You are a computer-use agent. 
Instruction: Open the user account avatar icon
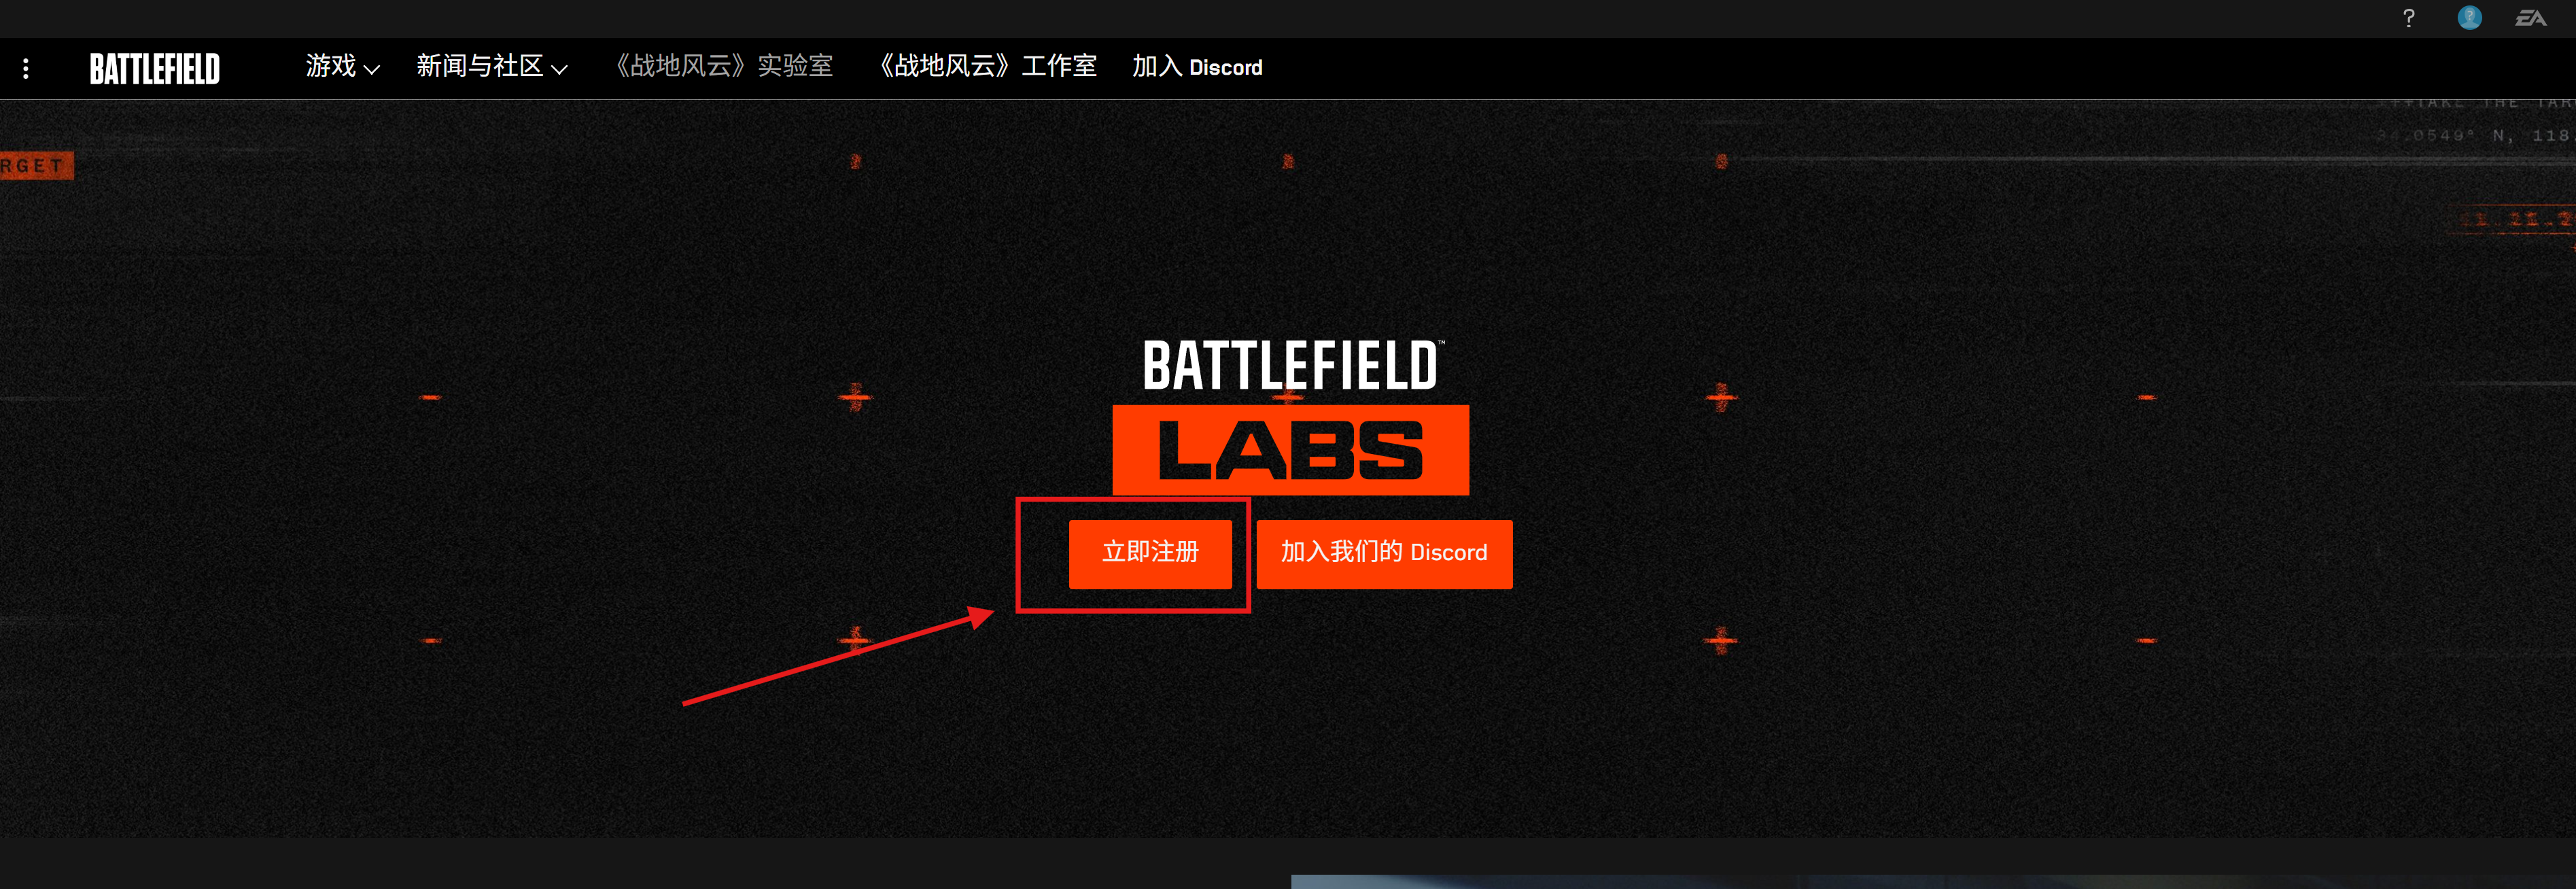[2469, 18]
